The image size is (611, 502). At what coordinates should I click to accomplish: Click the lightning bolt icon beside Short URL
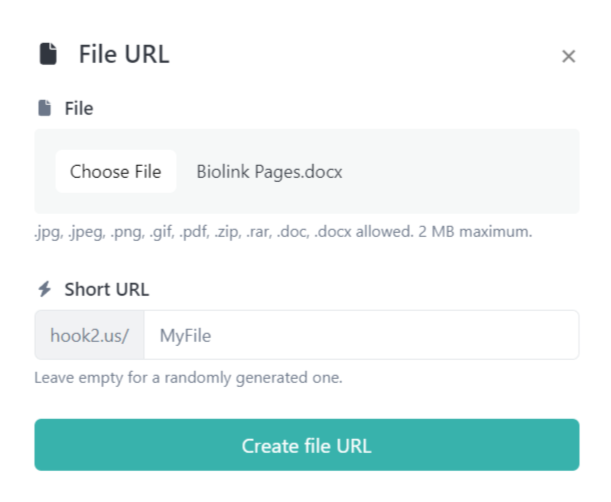(44, 289)
